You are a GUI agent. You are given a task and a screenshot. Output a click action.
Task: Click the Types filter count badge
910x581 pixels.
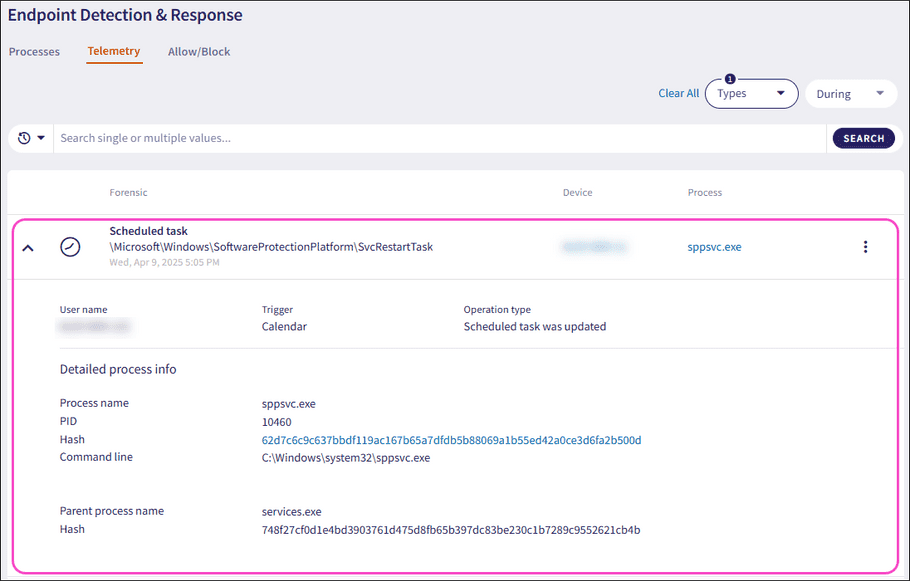730,79
